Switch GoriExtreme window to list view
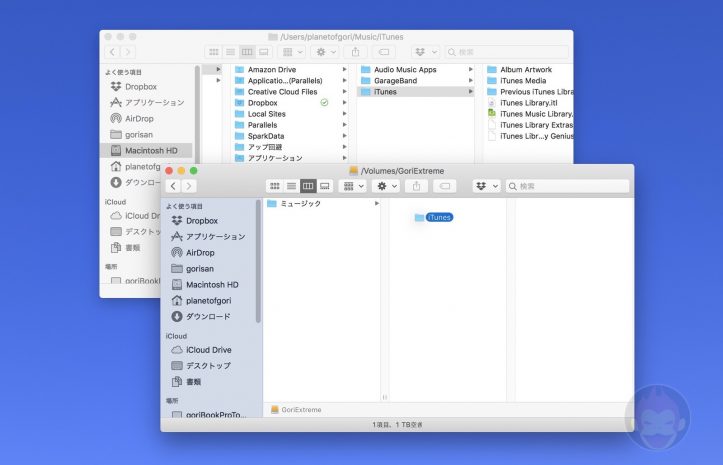The width and height of the screenshot is (723, 465). coord(291,187)
